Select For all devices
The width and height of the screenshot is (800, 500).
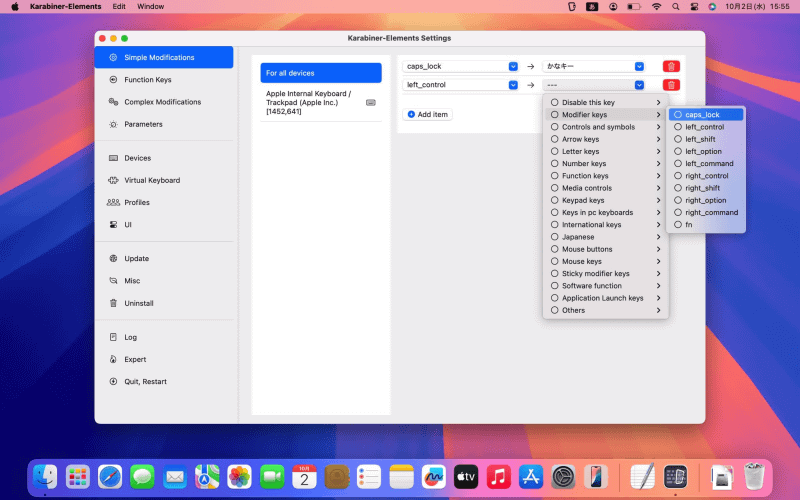pos(321,73)
